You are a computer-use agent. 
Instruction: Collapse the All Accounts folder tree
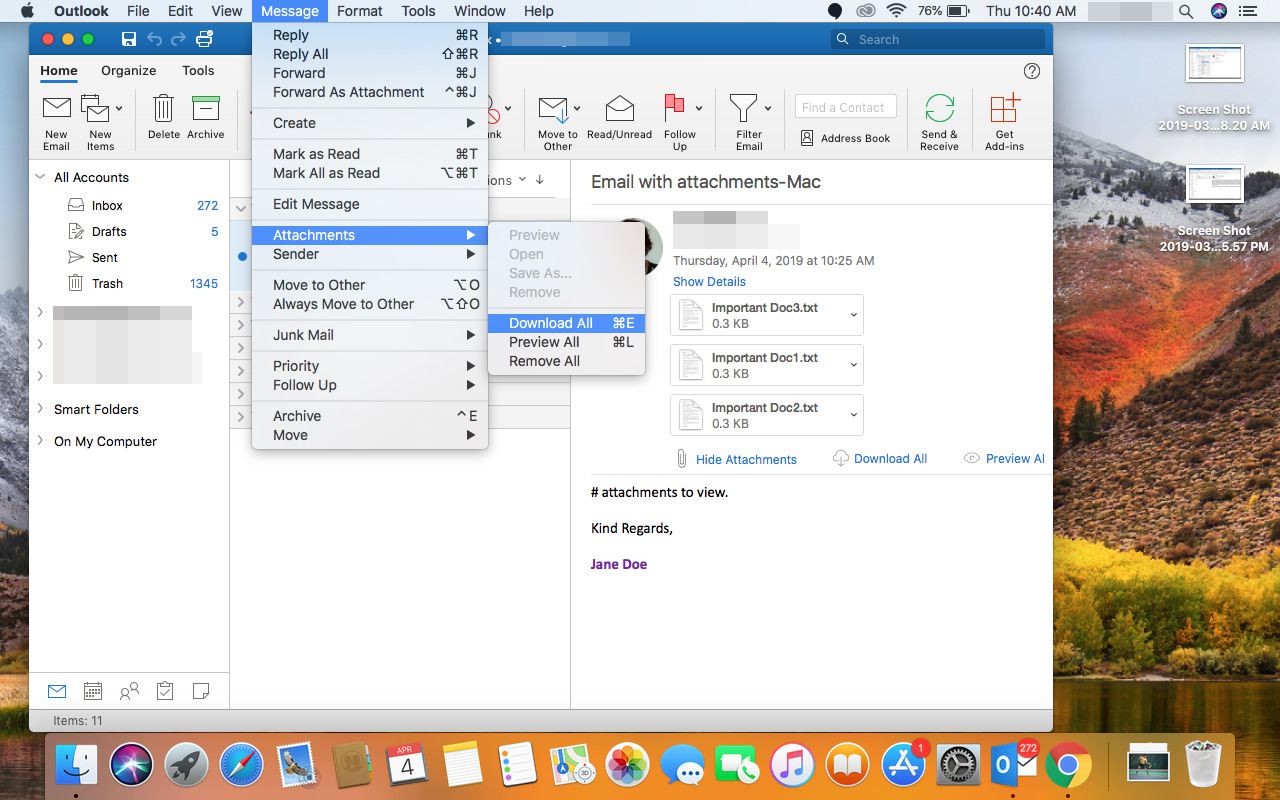click(x=41, y=177)
